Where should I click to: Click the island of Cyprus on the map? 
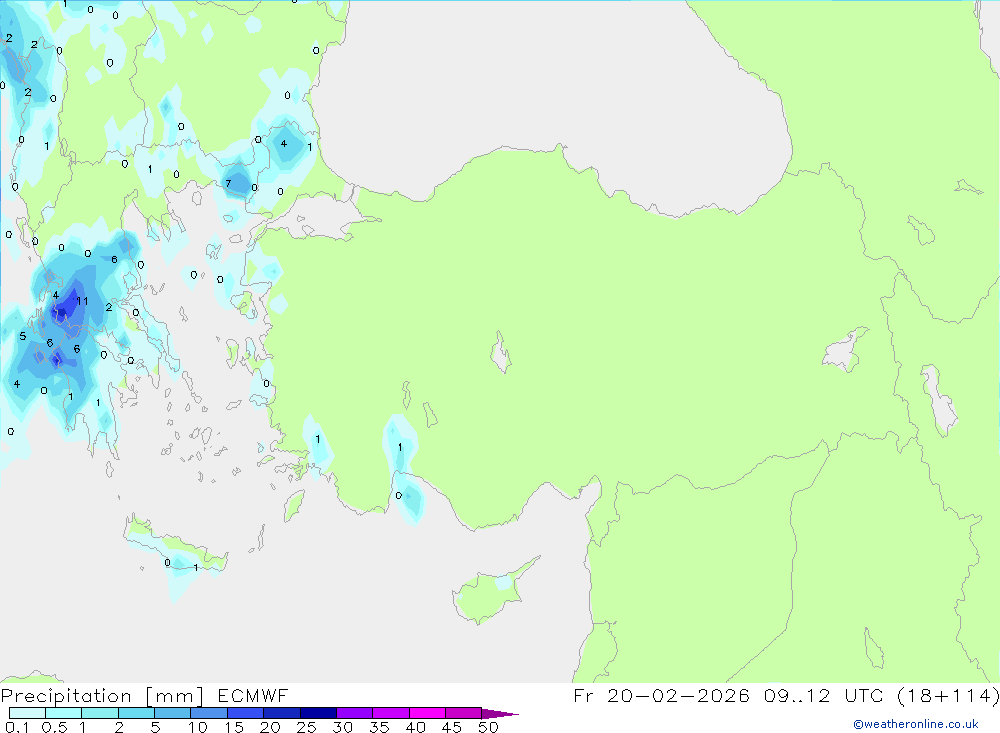click(x=488, y=595)
